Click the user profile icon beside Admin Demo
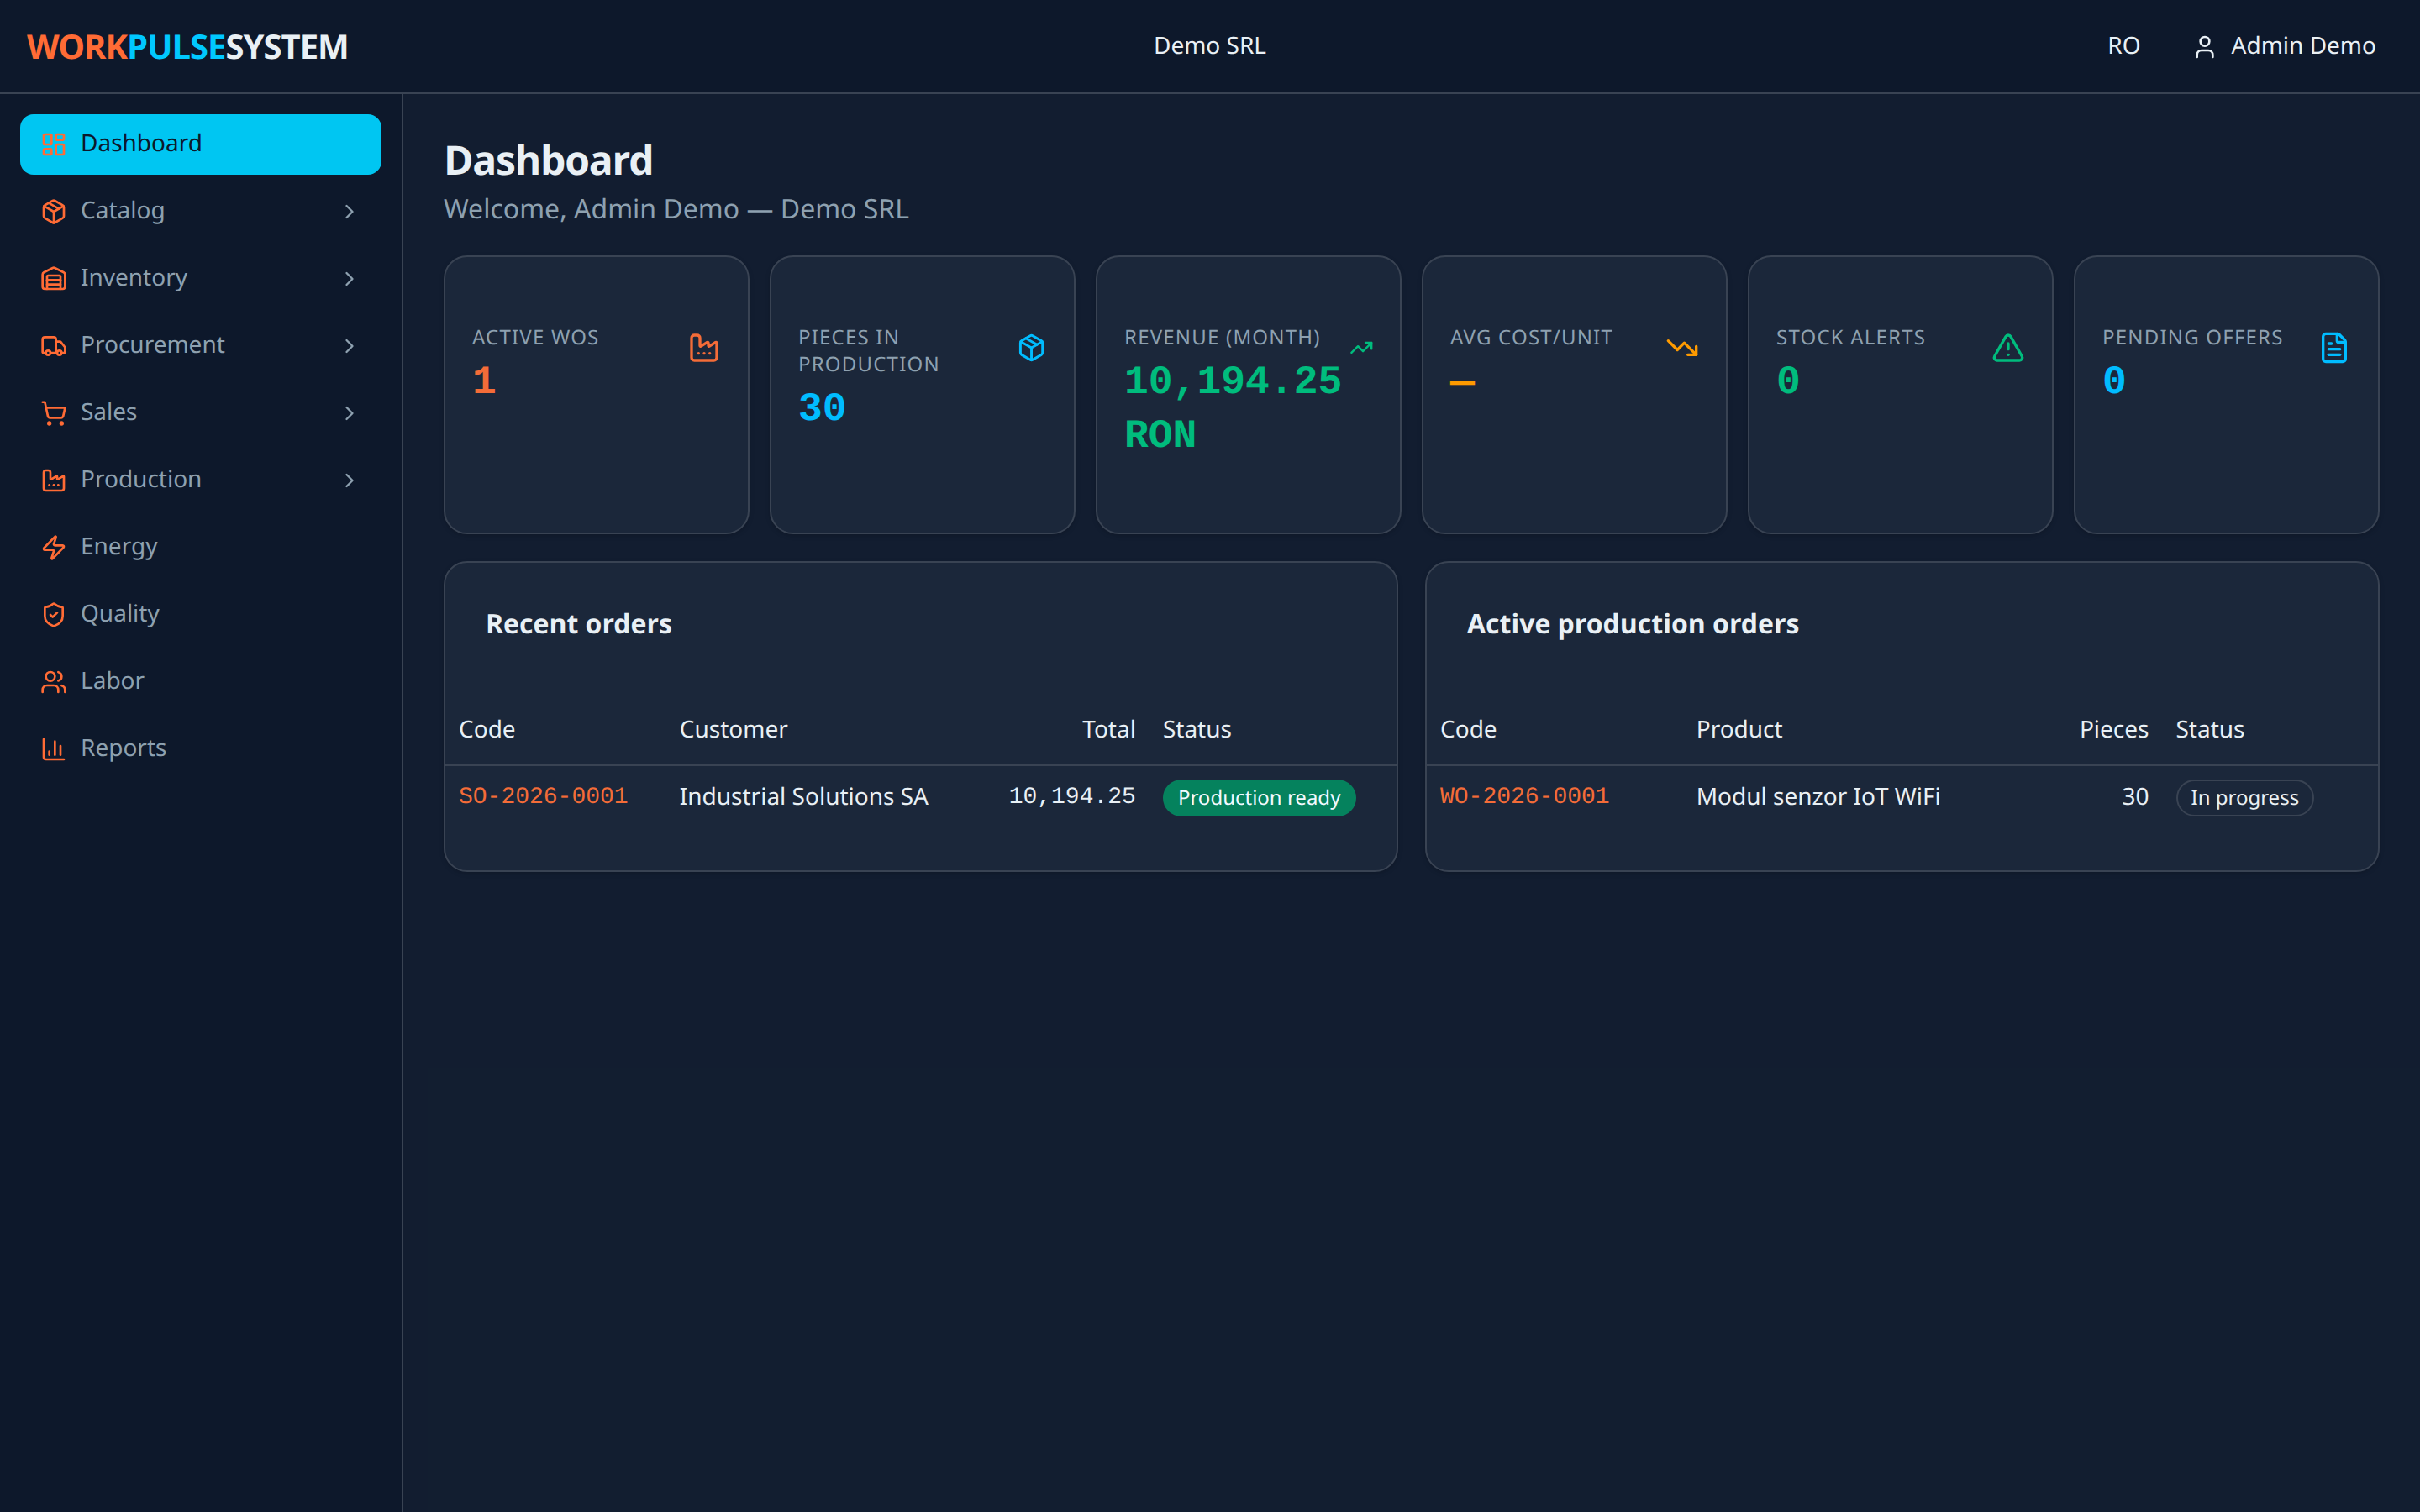Screen dimensions: 2420x1512 2204,47
